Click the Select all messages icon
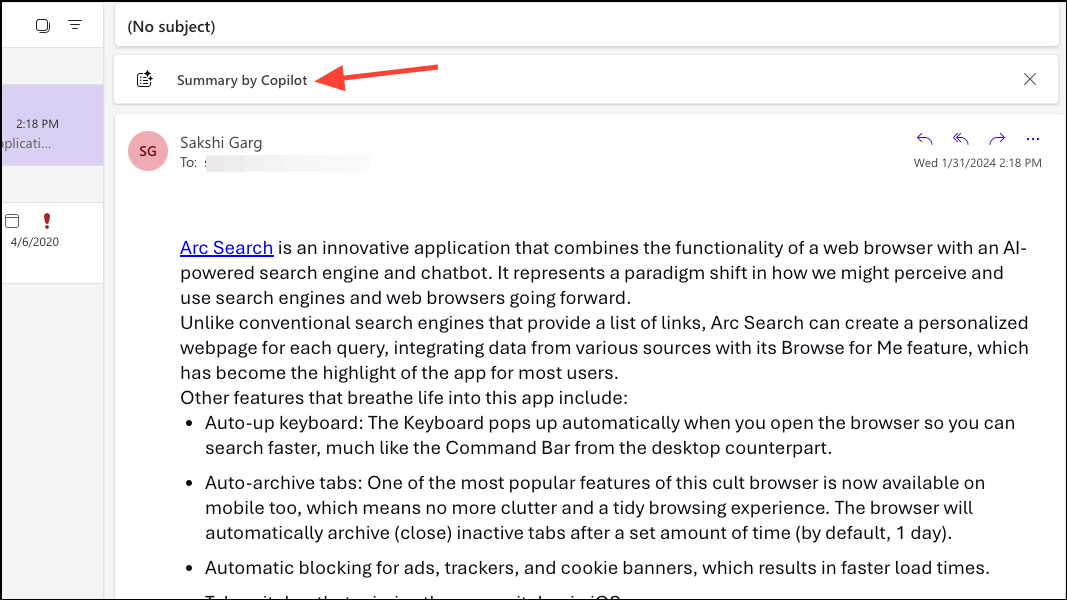This screenshot has height=600, width=1067. click(x=43, y=26)
